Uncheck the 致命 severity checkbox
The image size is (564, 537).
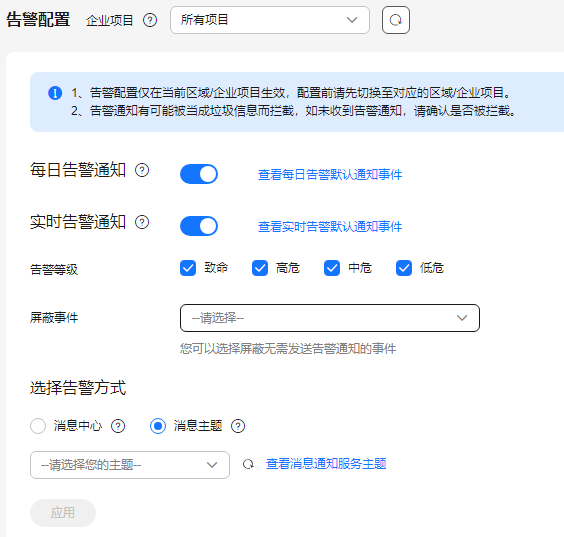click(x=188, y=268)
